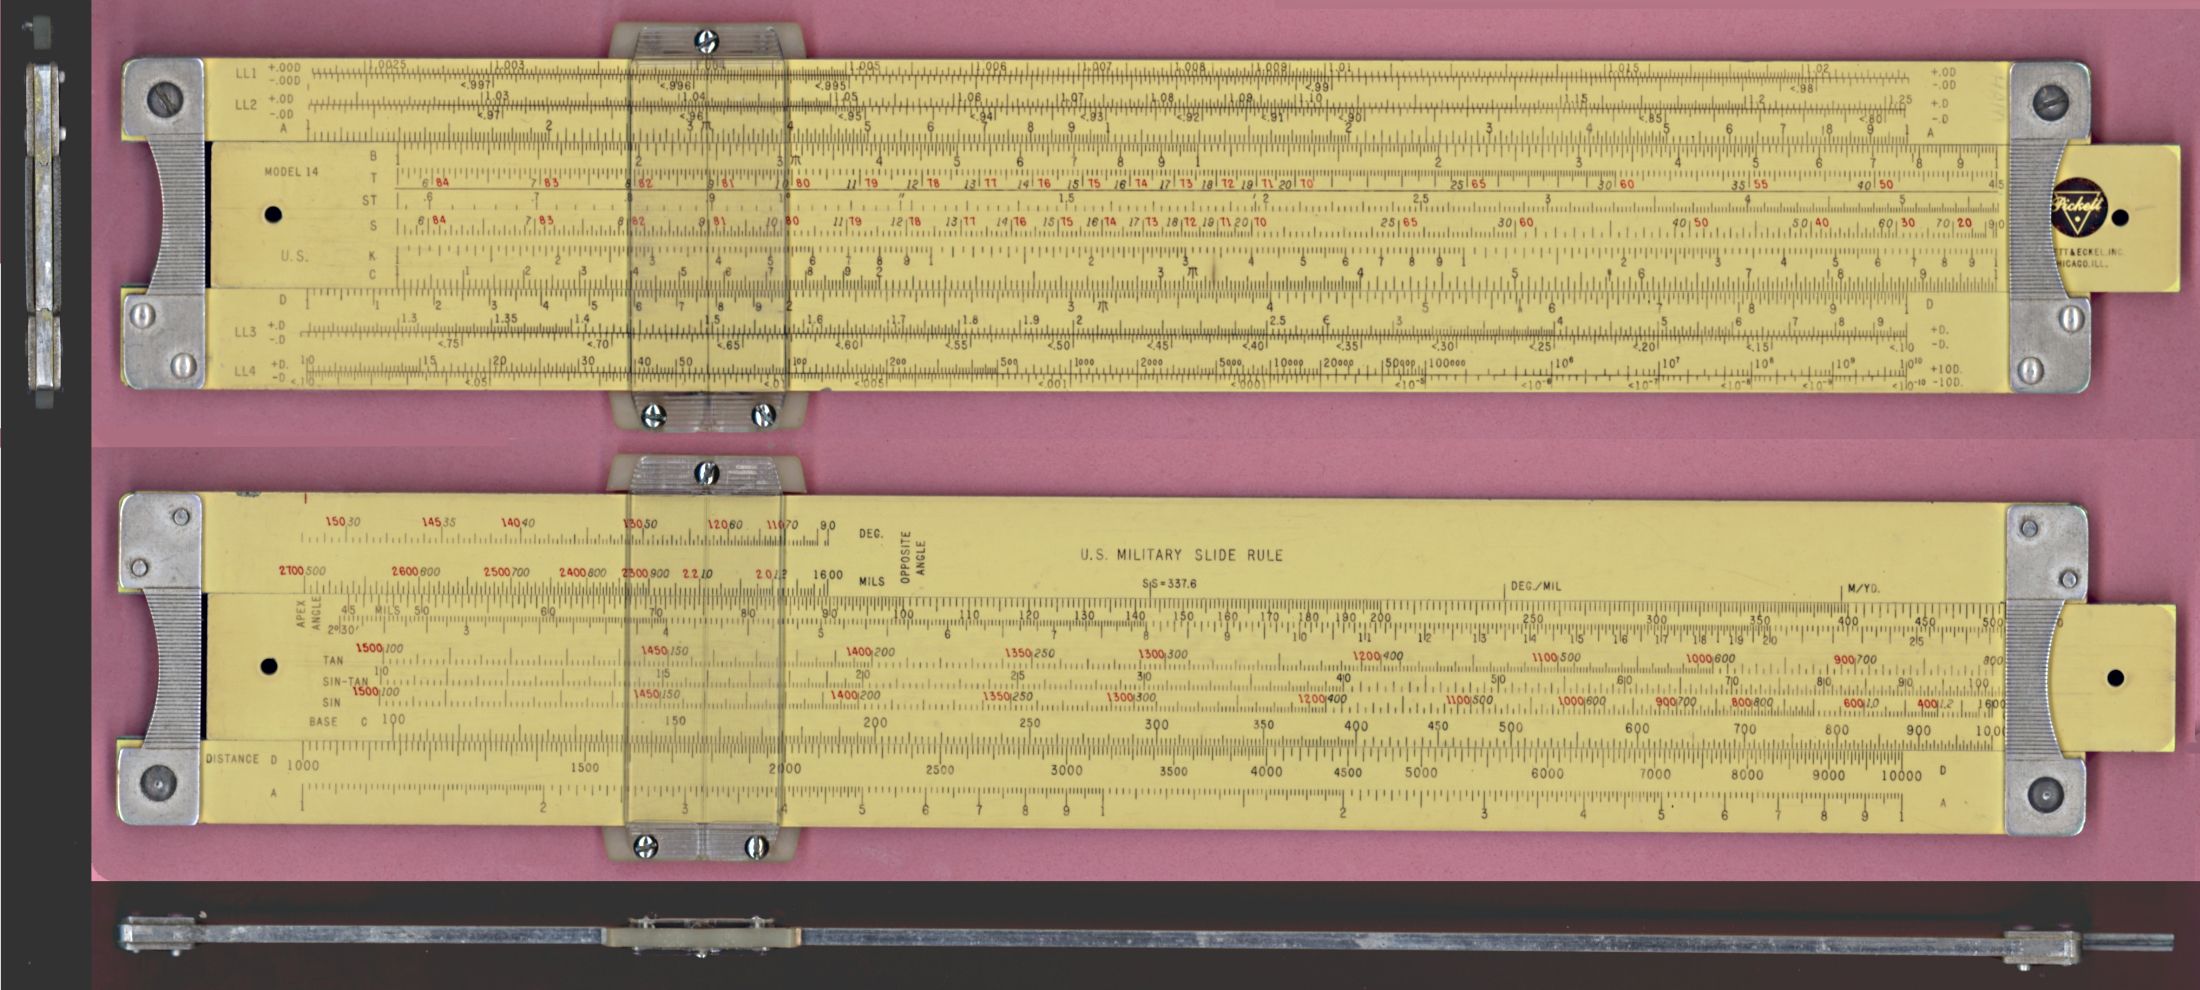Click the U.S. MILITARY SLIDE RULE title
Viewport: 2200px width, 990px height.
pos(1181,555)
